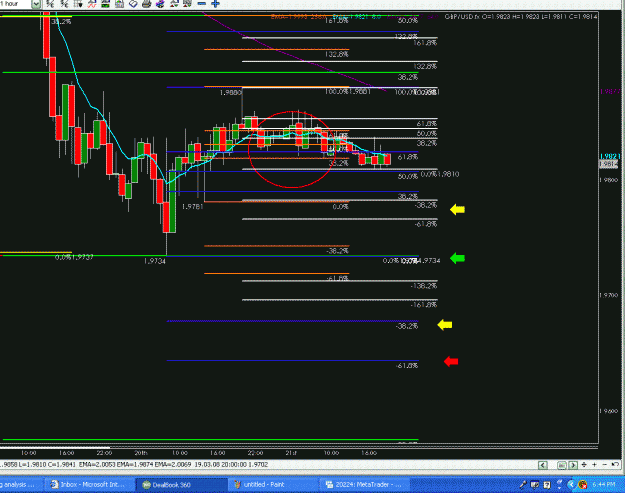Screen dimensions: 625x493
Task: Click the scroll-left arrow button at the chart bottom
Action: [x=542, y=465]
